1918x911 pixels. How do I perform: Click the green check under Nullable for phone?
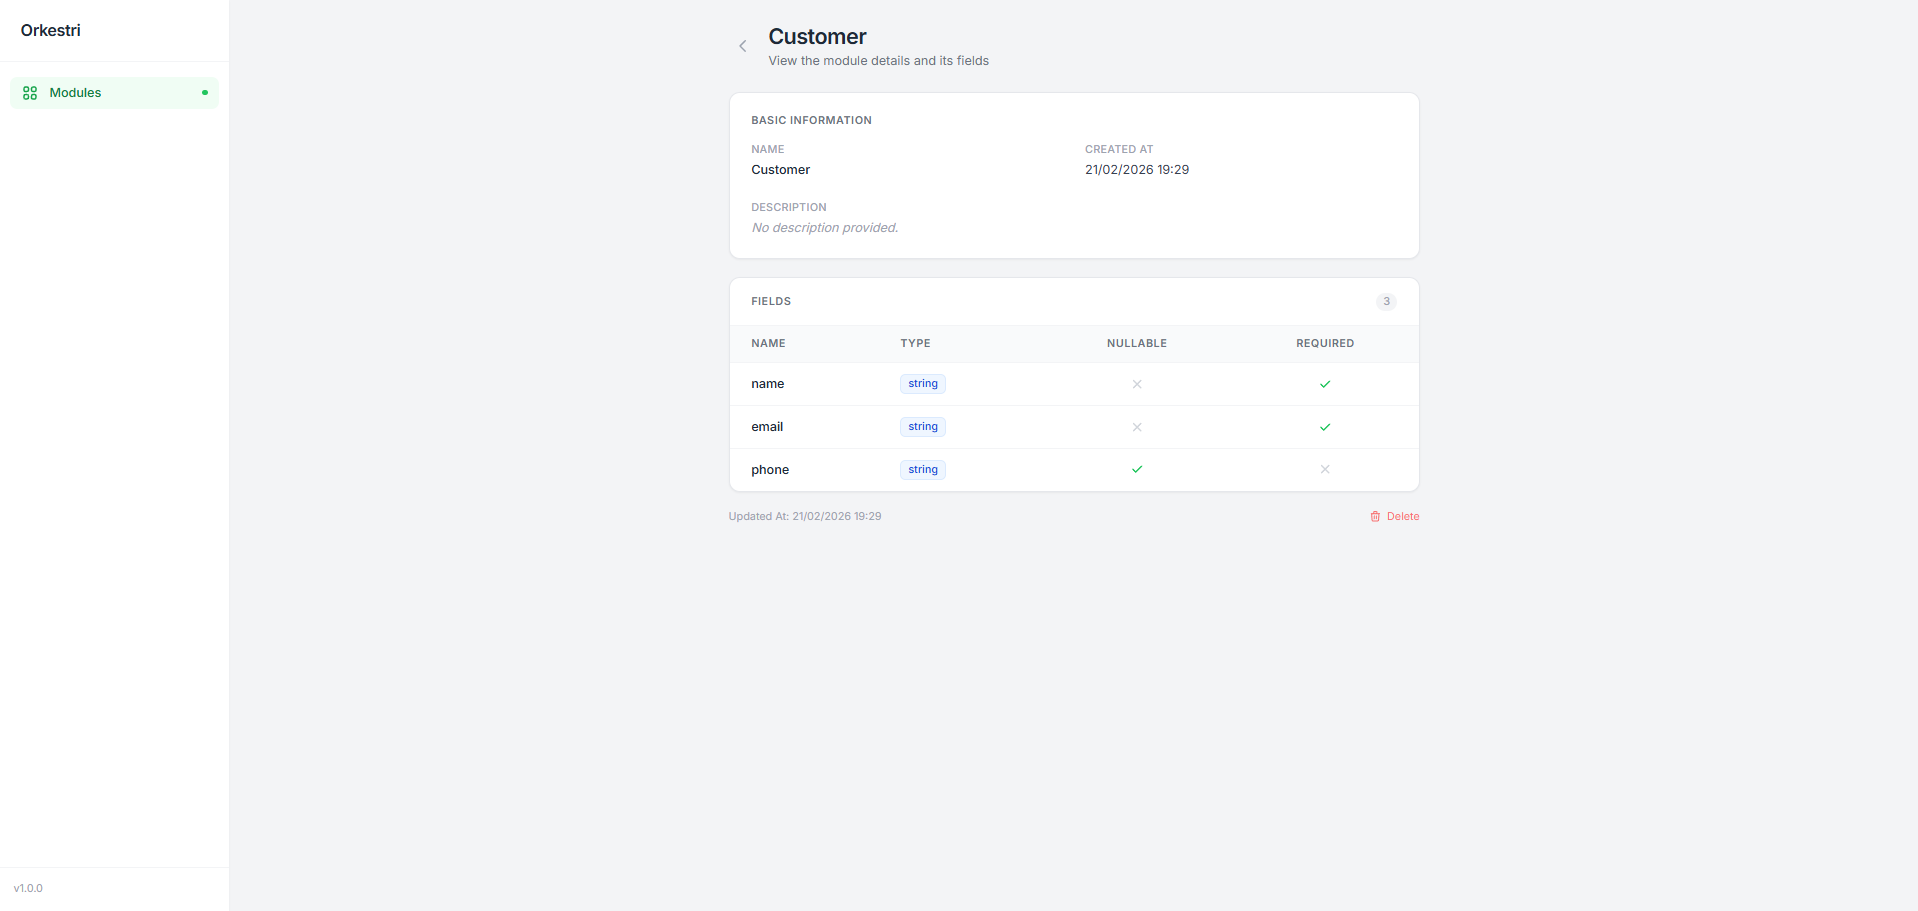click(x=1137, y=469)
